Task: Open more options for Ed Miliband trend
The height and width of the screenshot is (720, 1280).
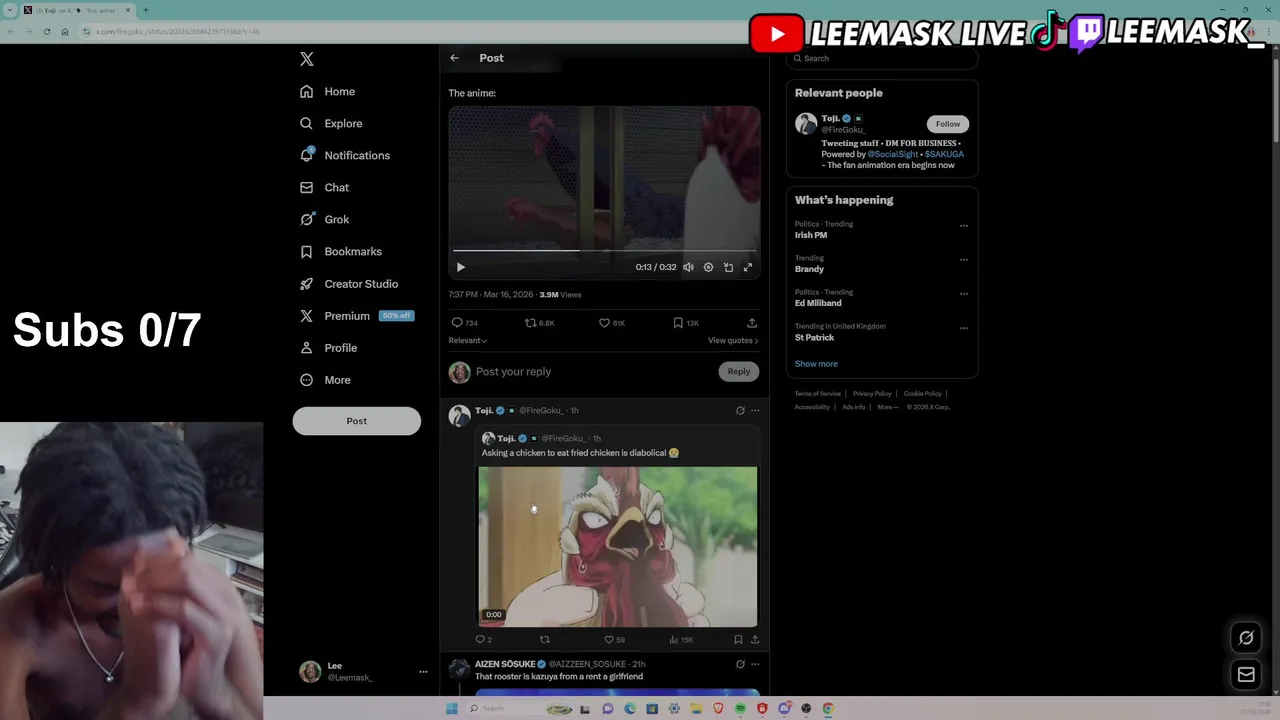Action: pyautogui.click(x=964, y=293)
